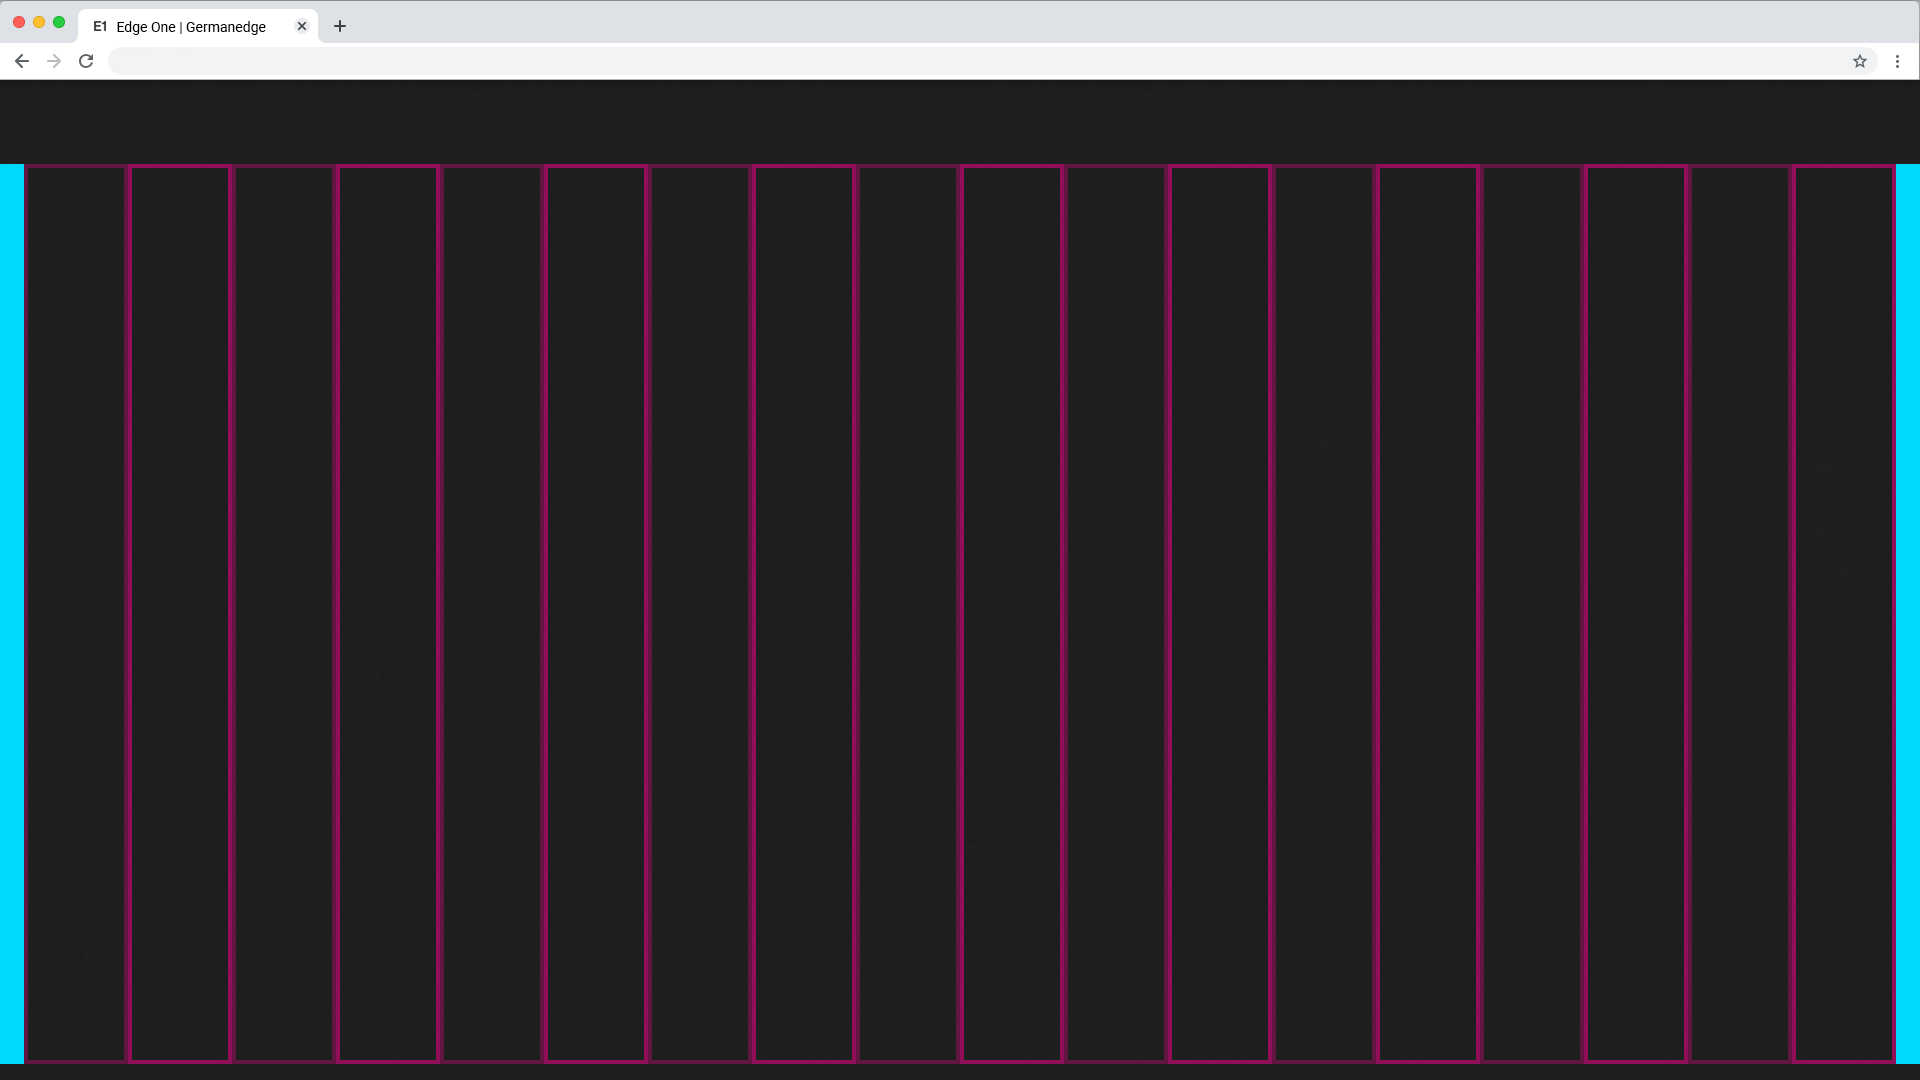The height and width of the screenshot is (1080, 1920).
Task: Click the yellow minimize window button
Action: pos(39,22)
